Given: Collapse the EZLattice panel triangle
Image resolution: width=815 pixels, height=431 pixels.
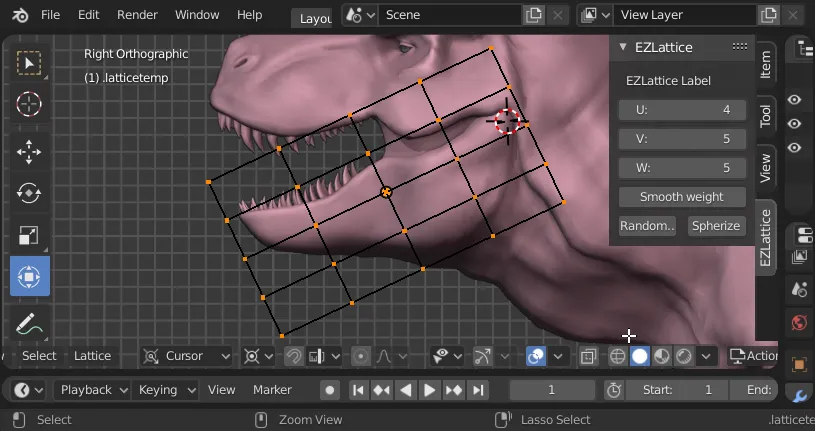Looking at the screenshot, I should click(x=623, y=47).
